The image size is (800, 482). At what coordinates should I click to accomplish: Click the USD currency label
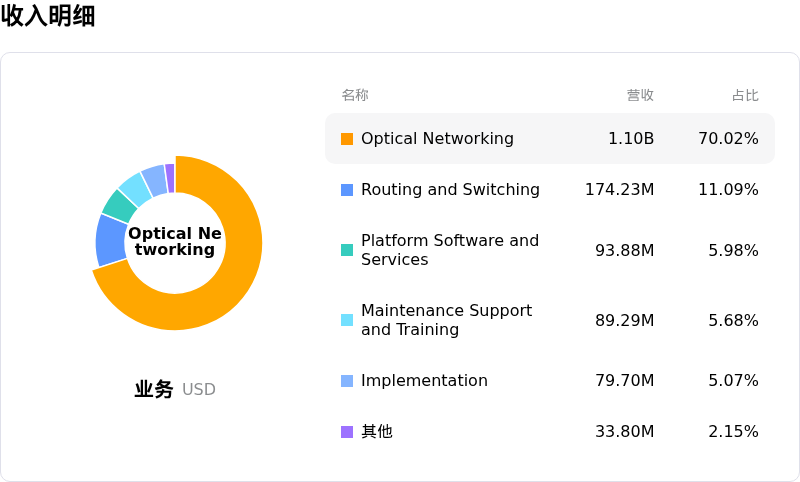point(198,390)
